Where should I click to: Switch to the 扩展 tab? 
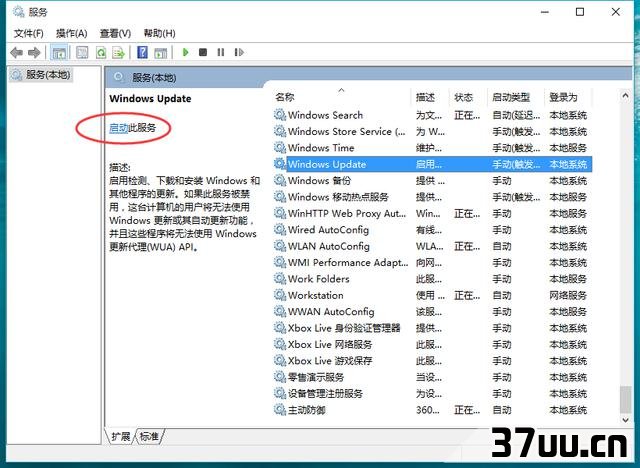121,437
